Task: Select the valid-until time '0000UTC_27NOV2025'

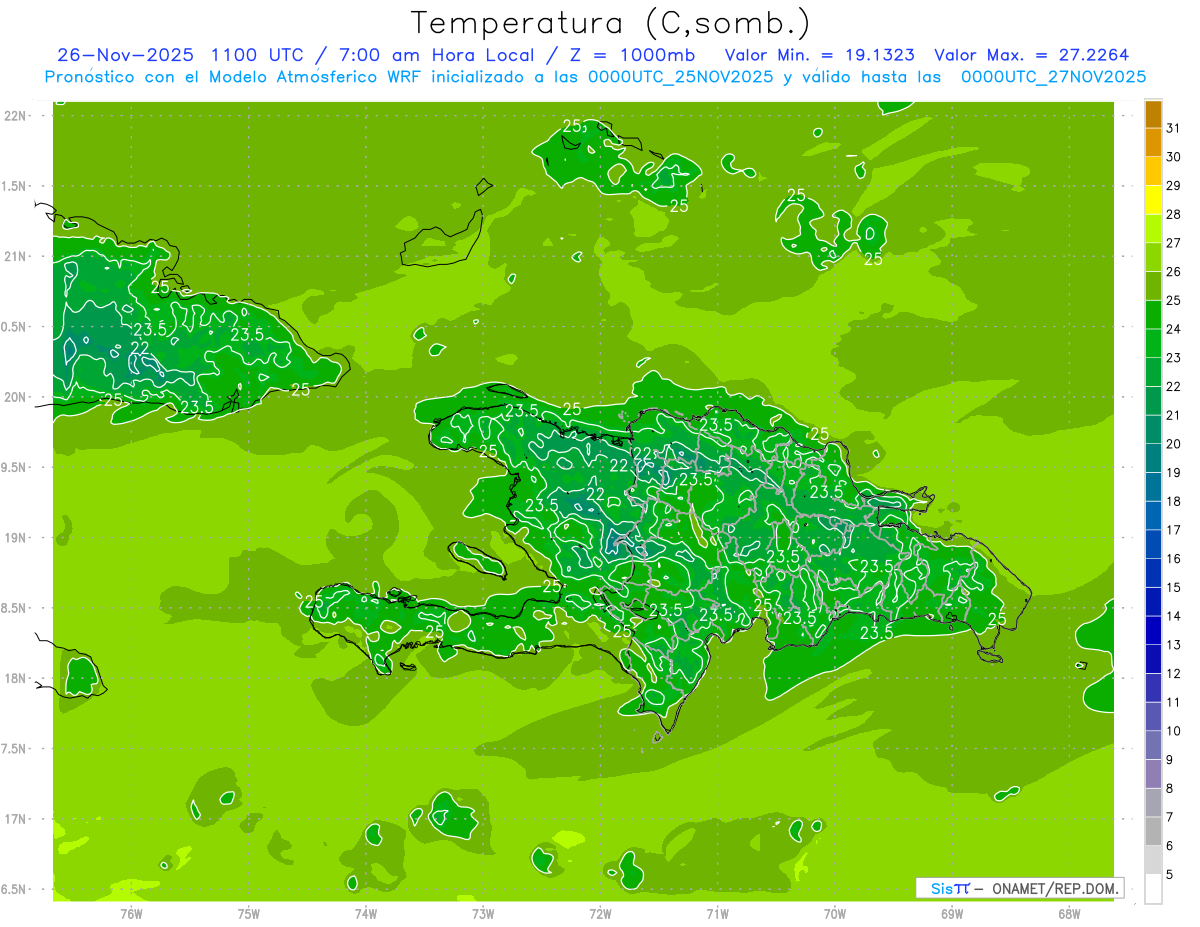Action: point(1053,77)
